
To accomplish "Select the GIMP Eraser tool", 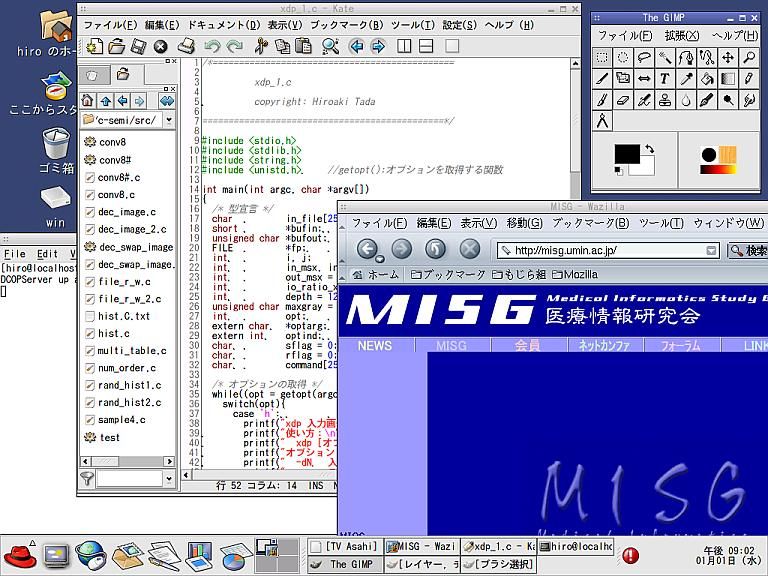I will (623, 100).
